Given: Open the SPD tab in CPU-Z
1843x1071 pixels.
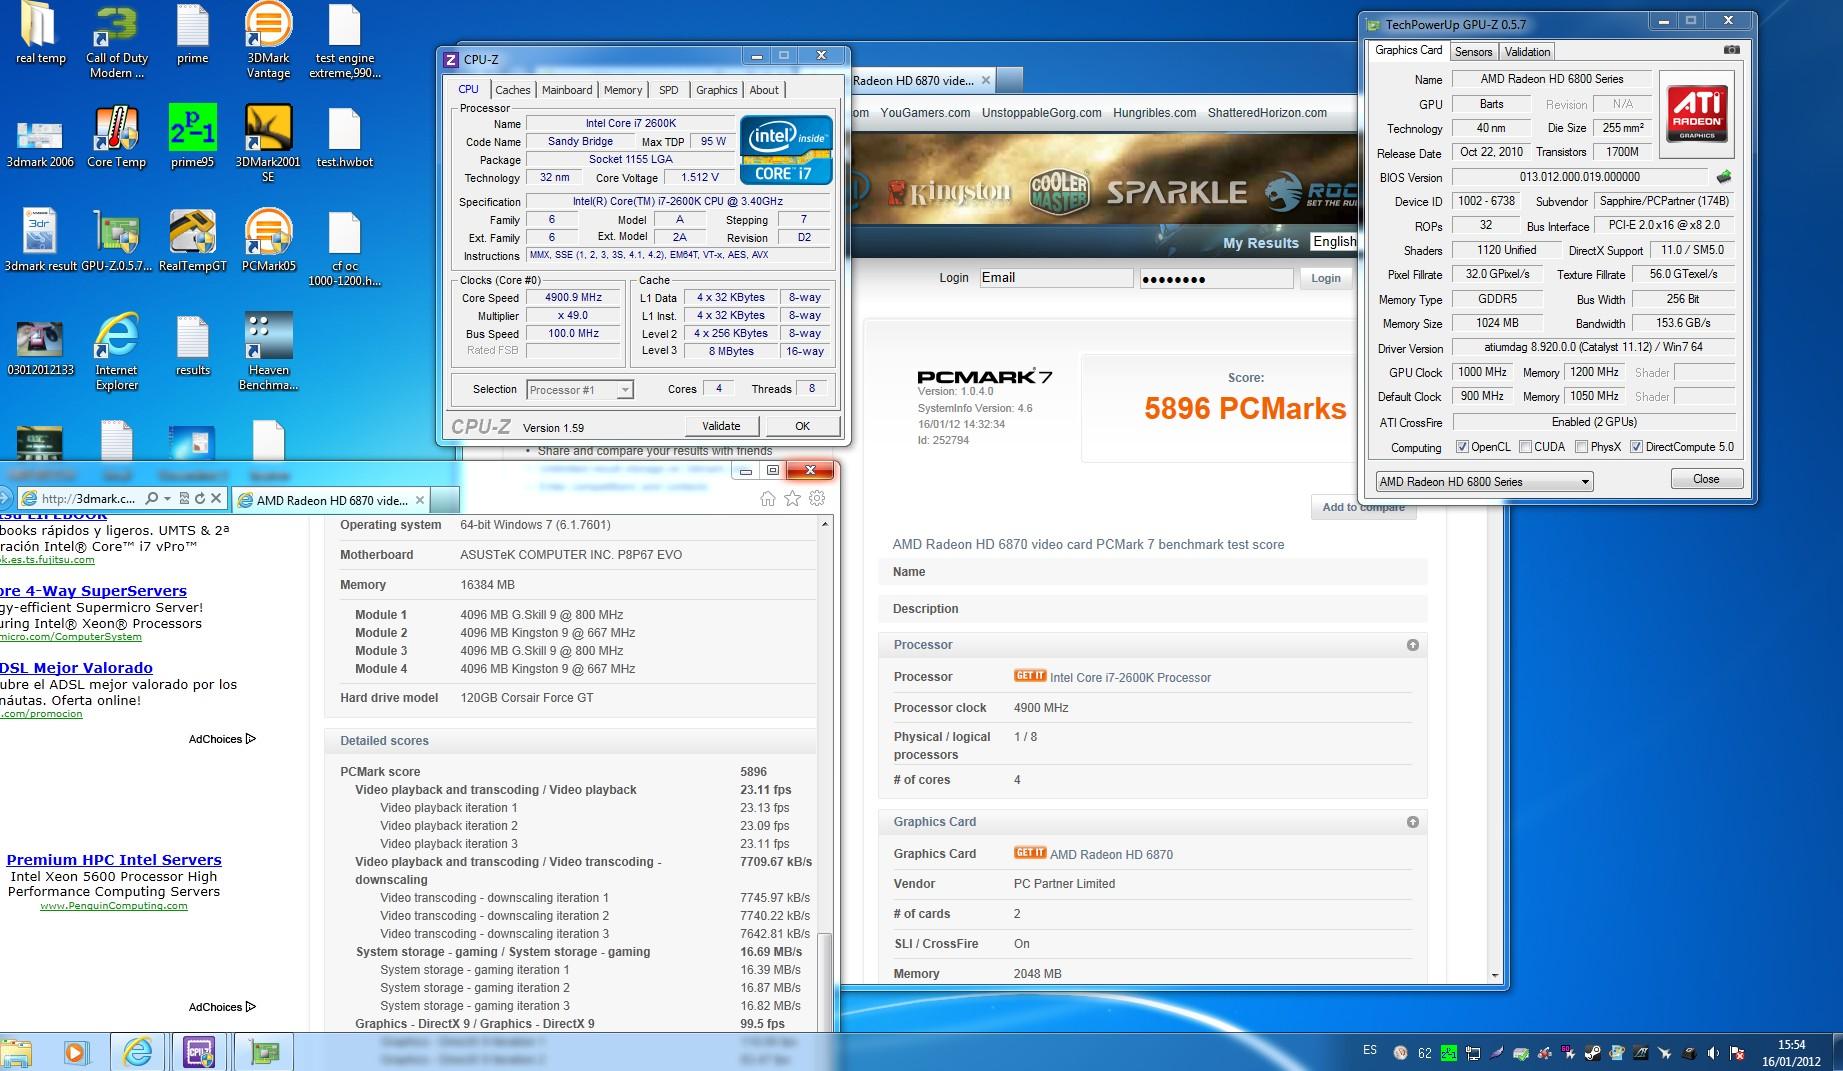Looking at the screenshot, I should (x=669, y=90).
